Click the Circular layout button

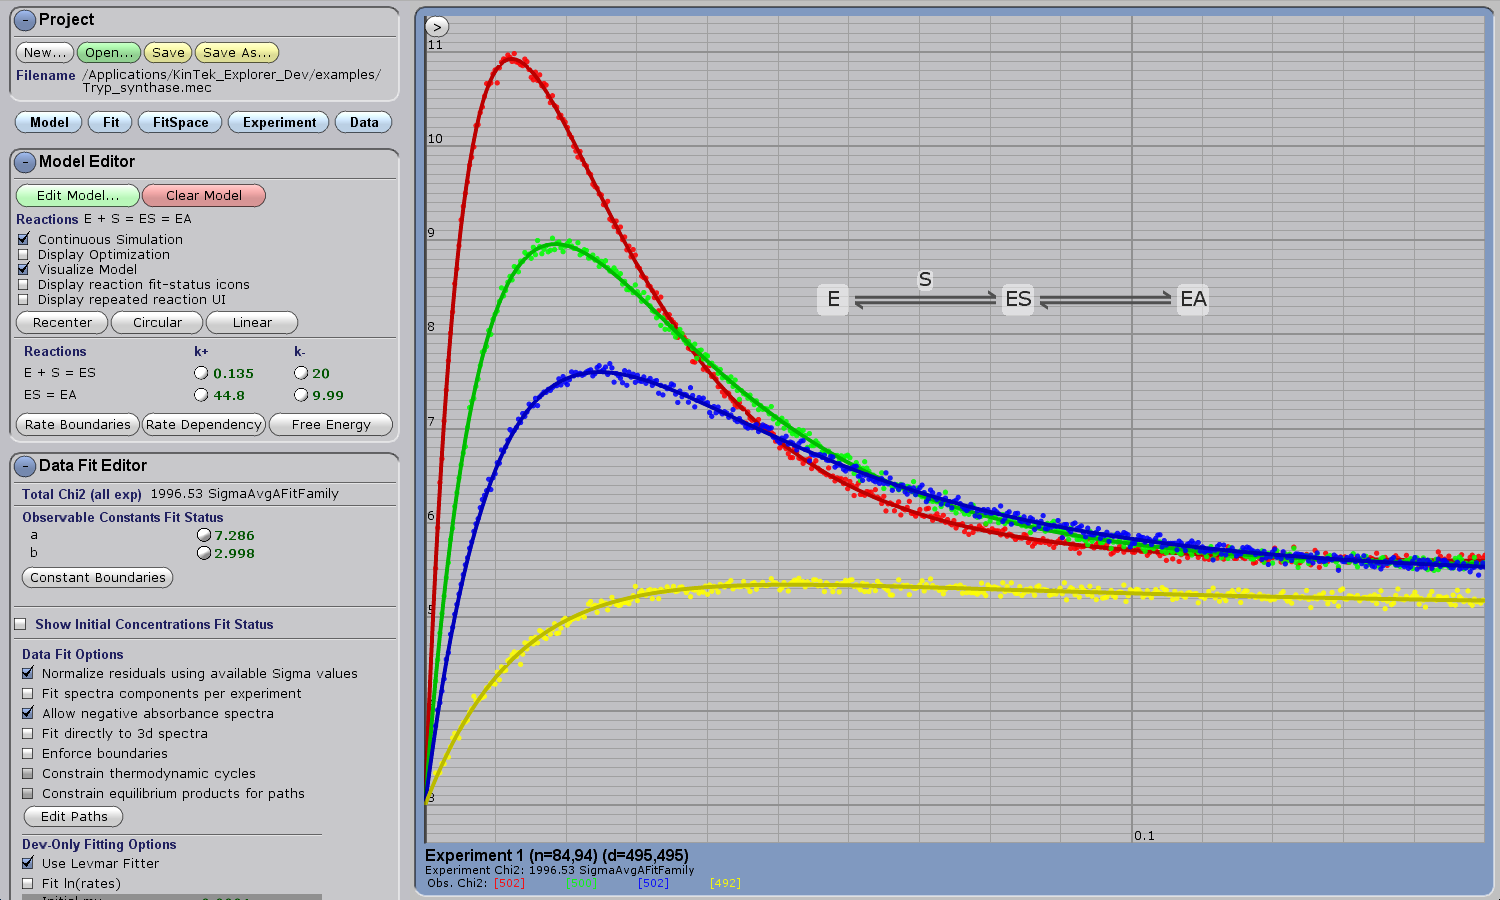coord(157,322)
